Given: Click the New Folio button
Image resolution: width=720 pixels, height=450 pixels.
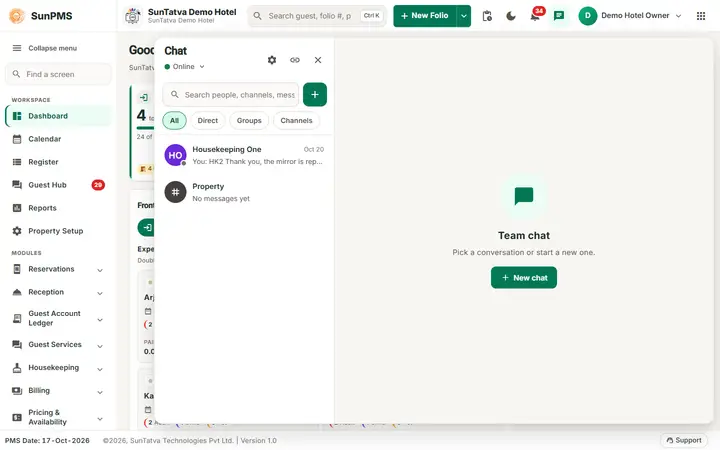Looking at the screenshot, I should click(425, 16).
